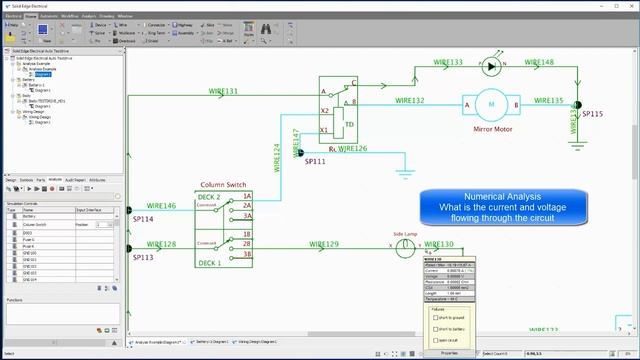Click the yellow Paste icon in ribbon
640x360 pixels.
(x=10, y=38)
